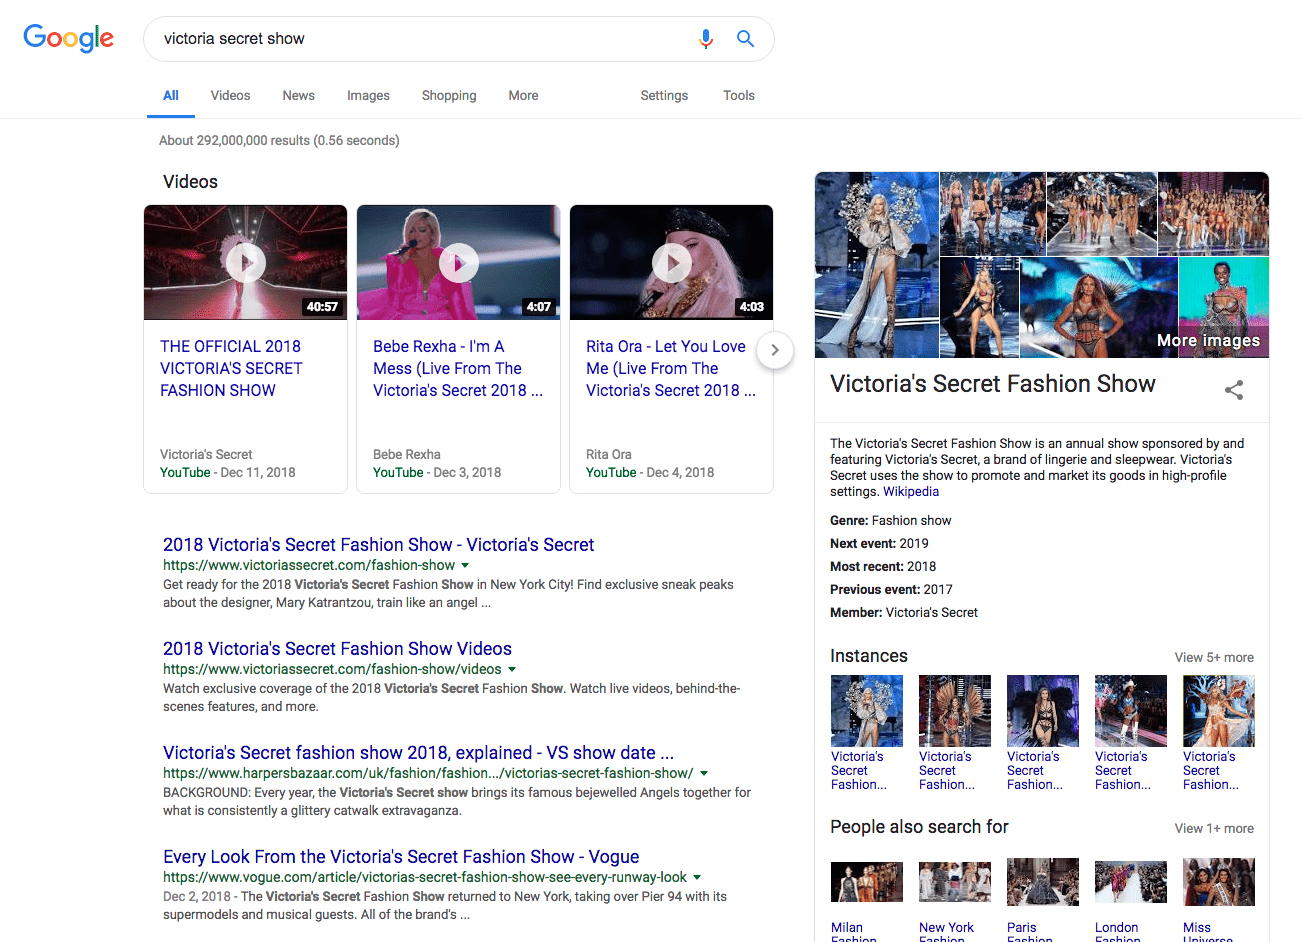Click the 4:07 video thumbnail
The height and width of the screenshot is (942, 1302).
459,263
